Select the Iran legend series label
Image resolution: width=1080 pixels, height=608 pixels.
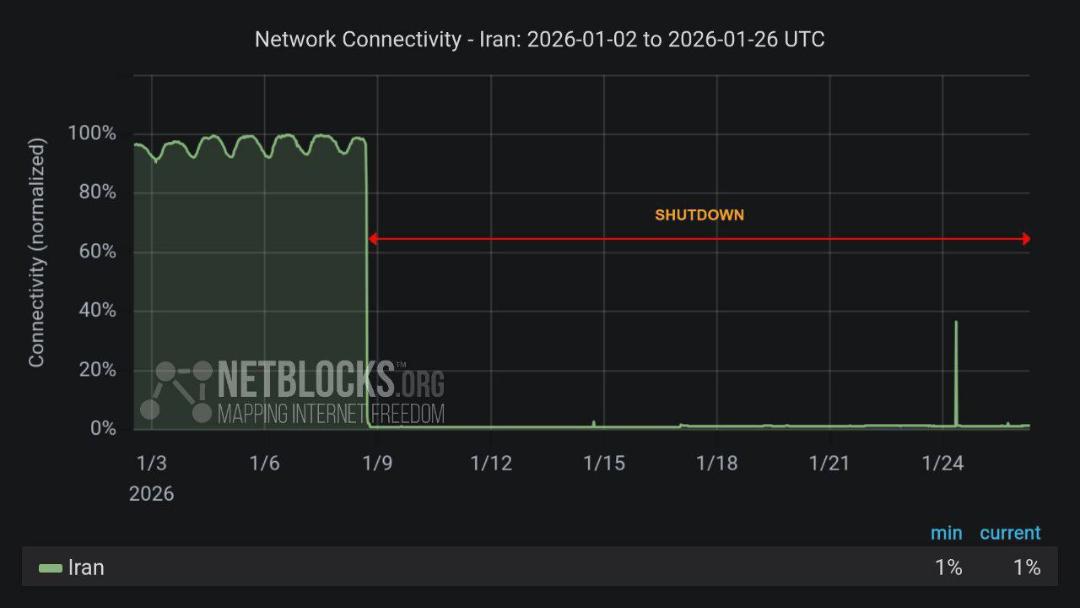pos(86,567)
